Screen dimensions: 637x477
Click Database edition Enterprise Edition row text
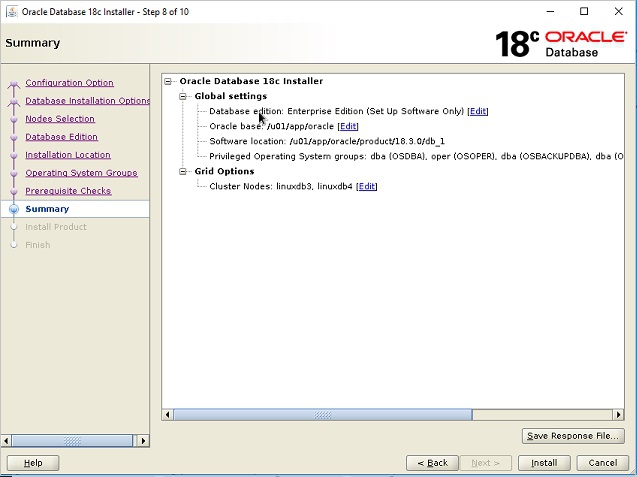336,111
